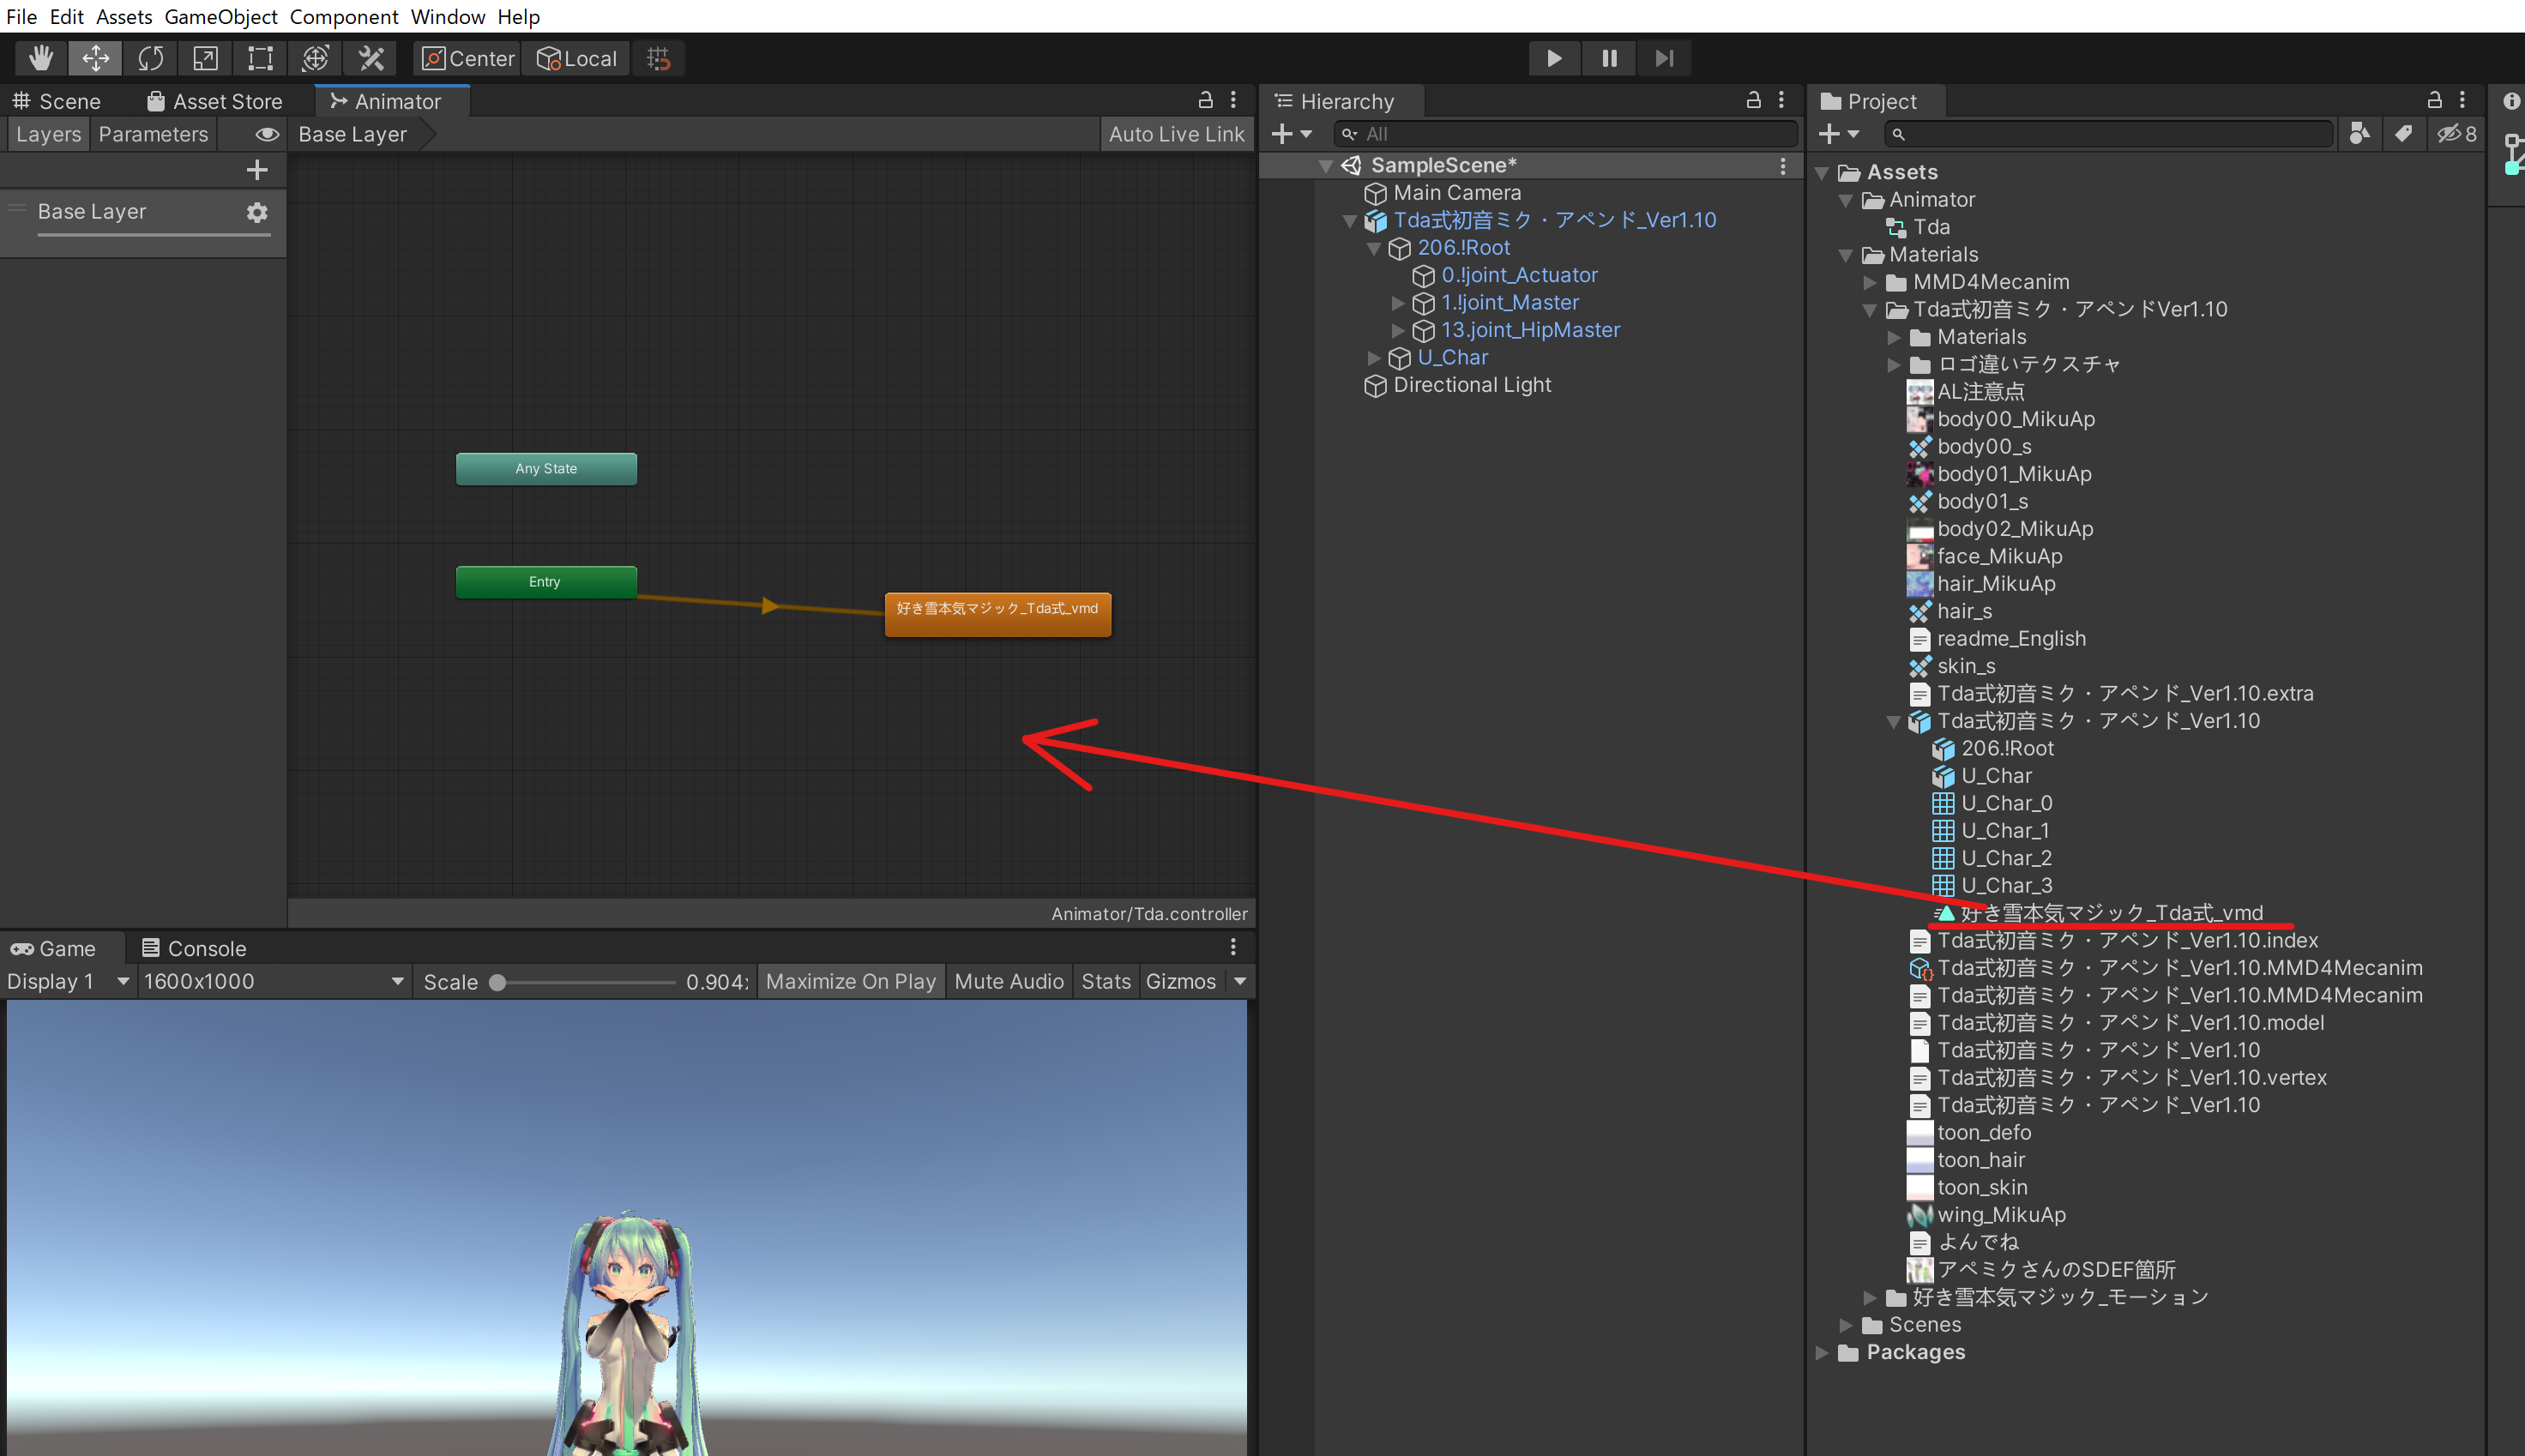Open the custom editor tools icon

(x=370, y=58)
